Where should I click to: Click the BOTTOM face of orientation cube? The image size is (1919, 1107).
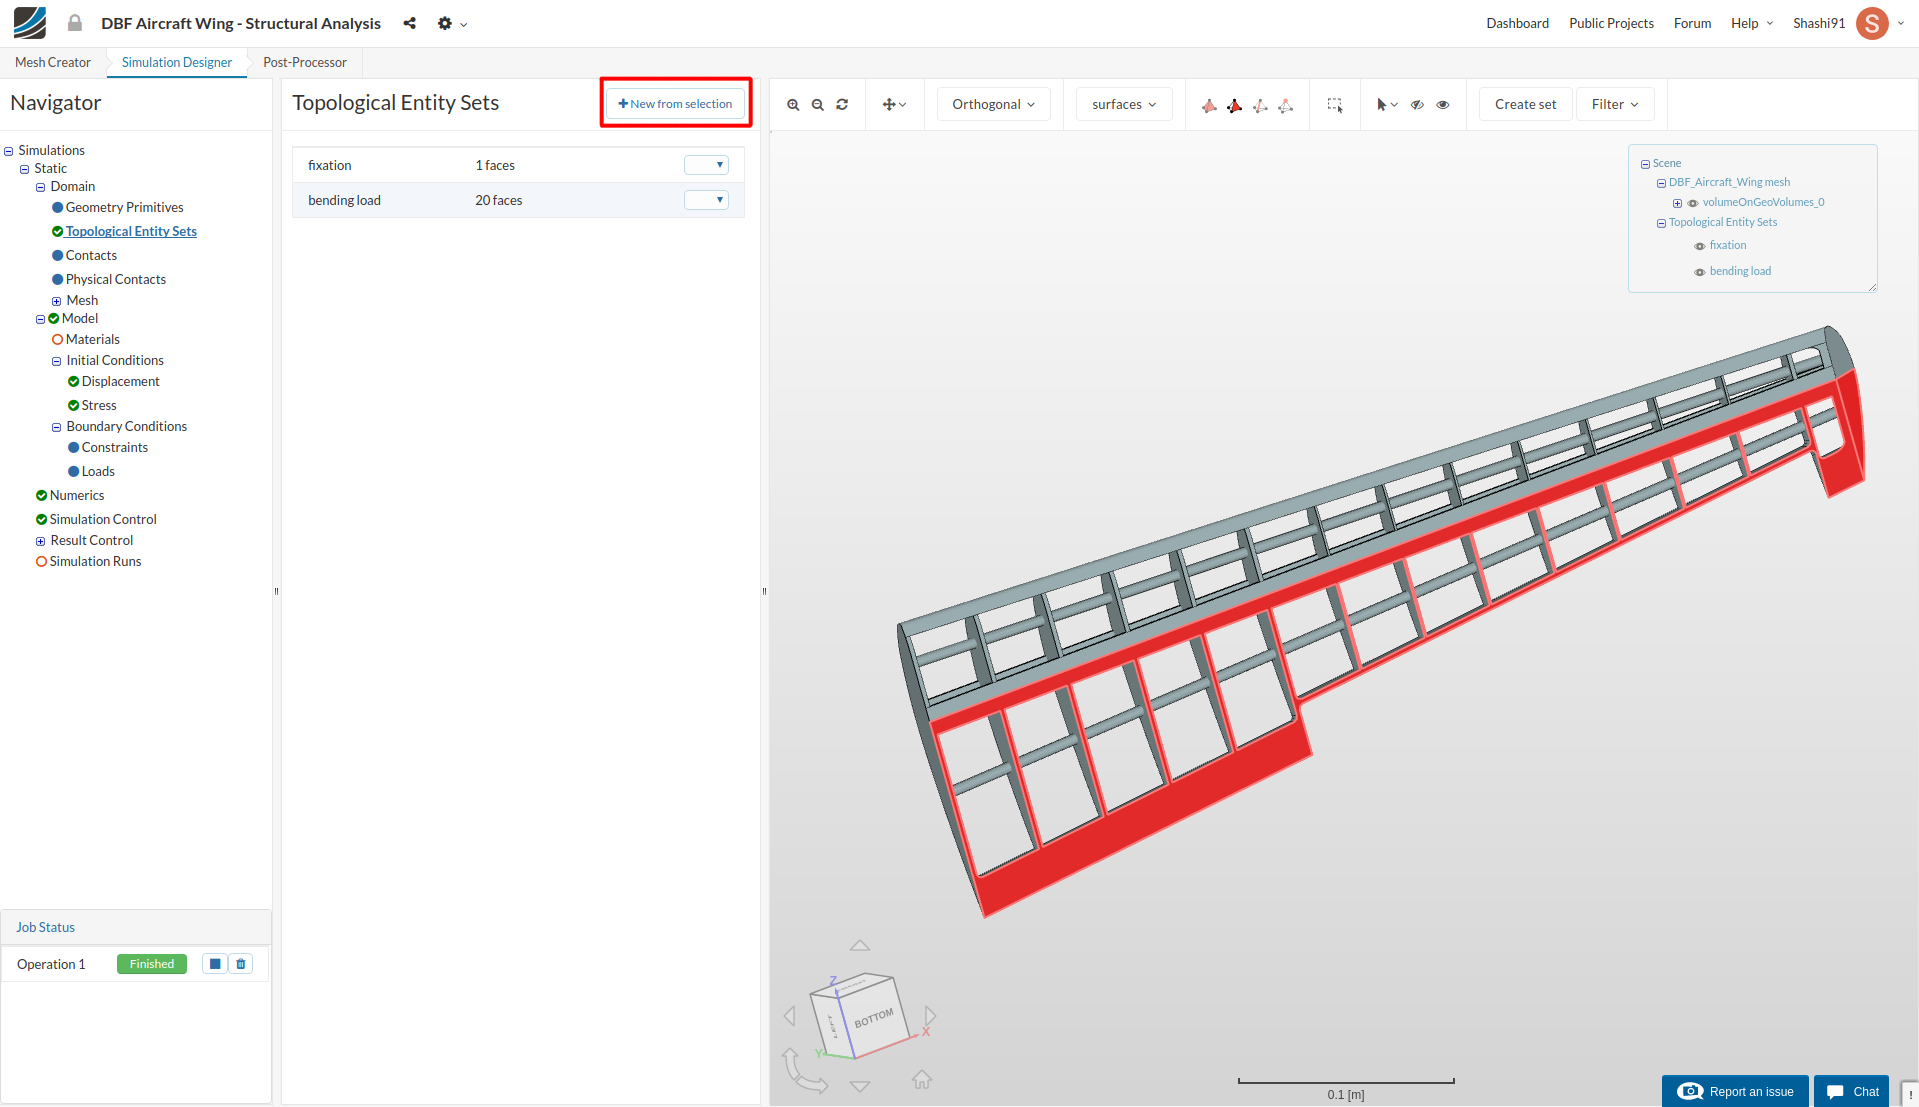(x=873, y=1018)
